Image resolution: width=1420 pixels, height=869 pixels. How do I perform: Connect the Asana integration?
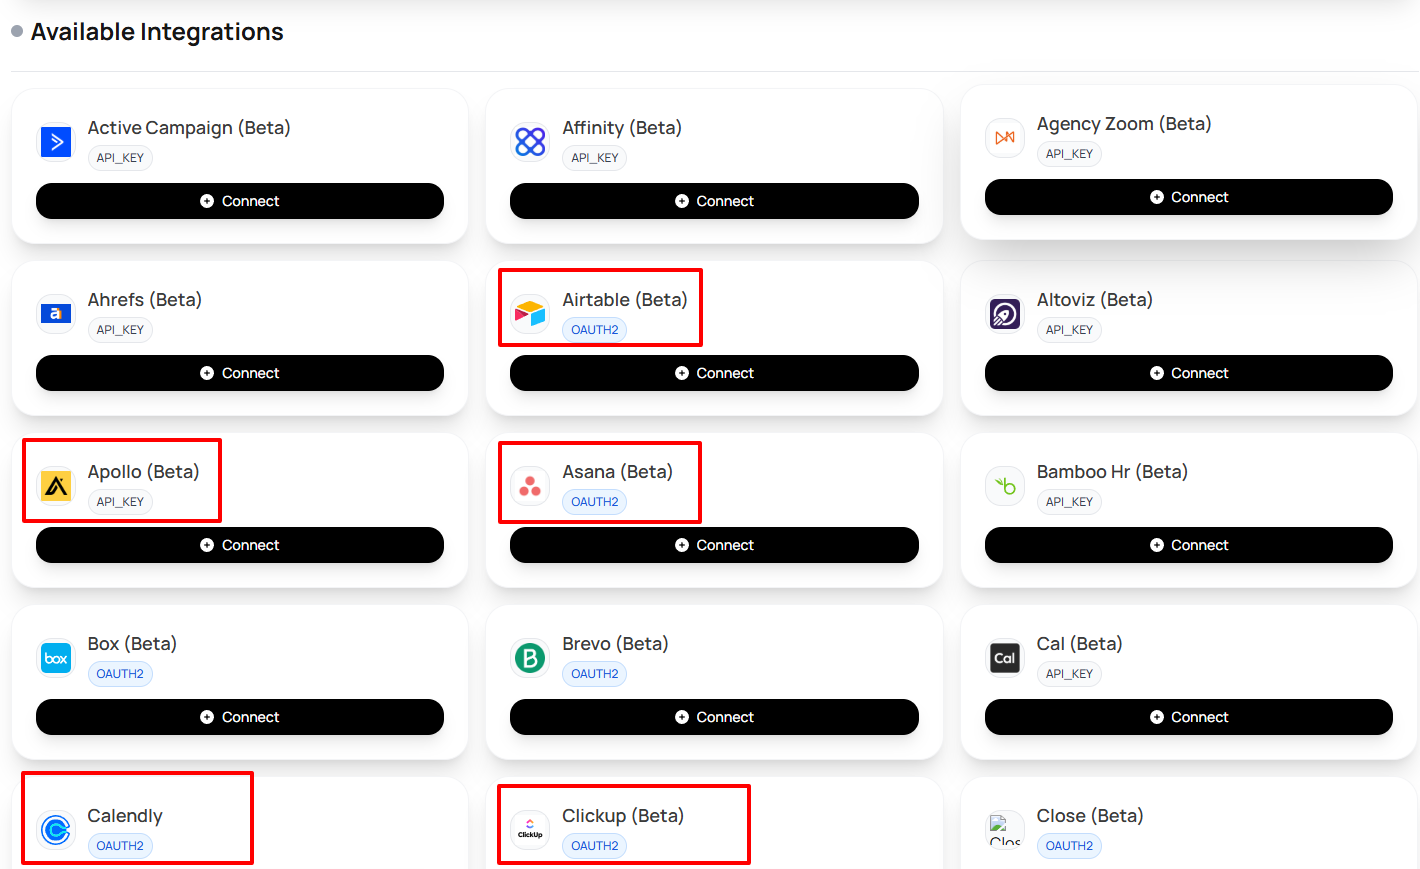pos(714,545)
